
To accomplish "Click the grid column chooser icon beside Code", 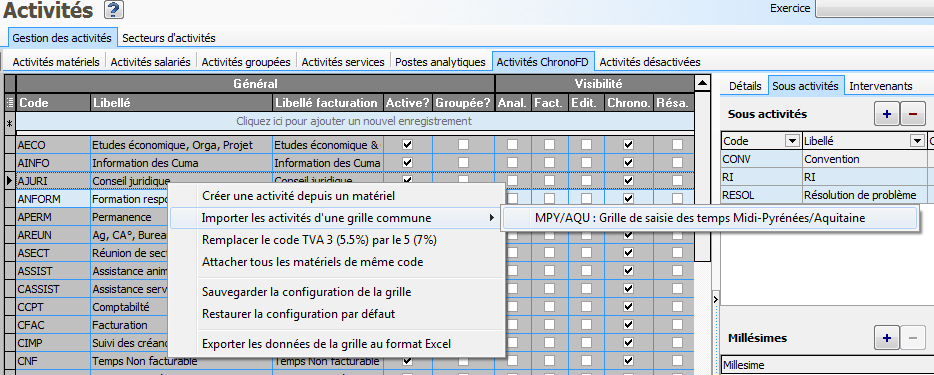I will (x=10, y=102).
